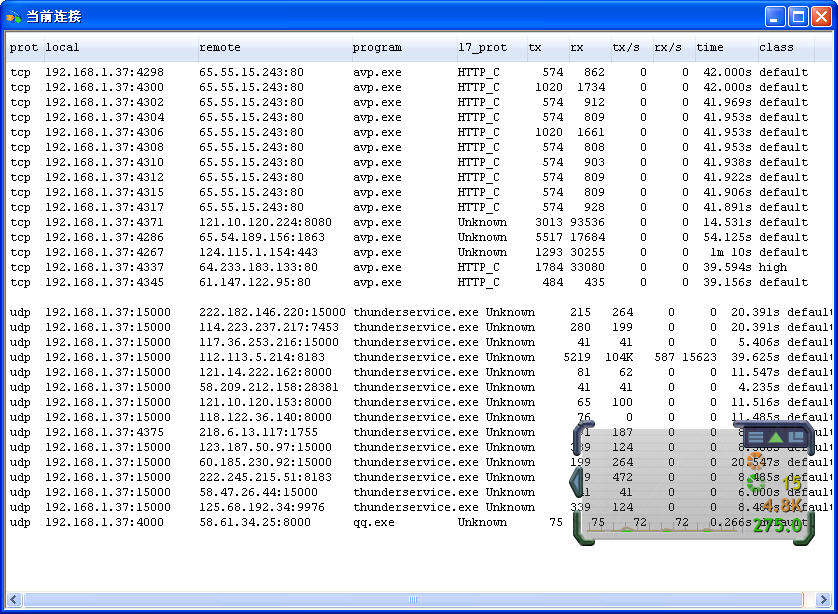Viewport: 838px width, 614px height.
Task: Click remote address 117.36.253.216:15000
Action: pyautogui.click(x=269, y=341)
